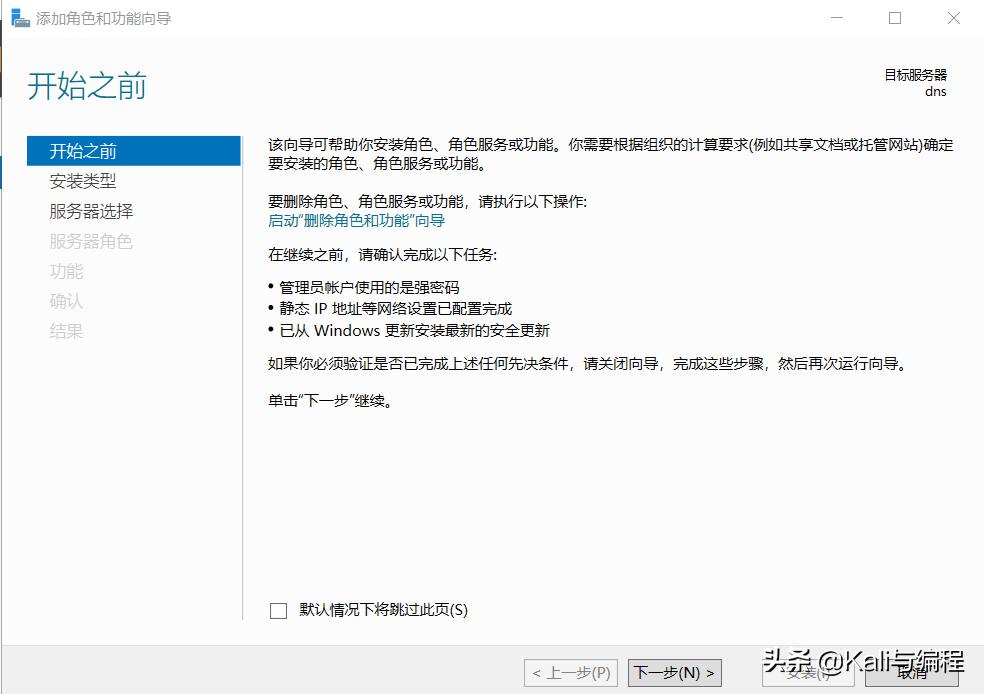Image resolution: width=984 pixels, height=694 pixels.
Task: Select the 功能 step in sidebar
Action: pyautogui.click(x=66, y=271)
